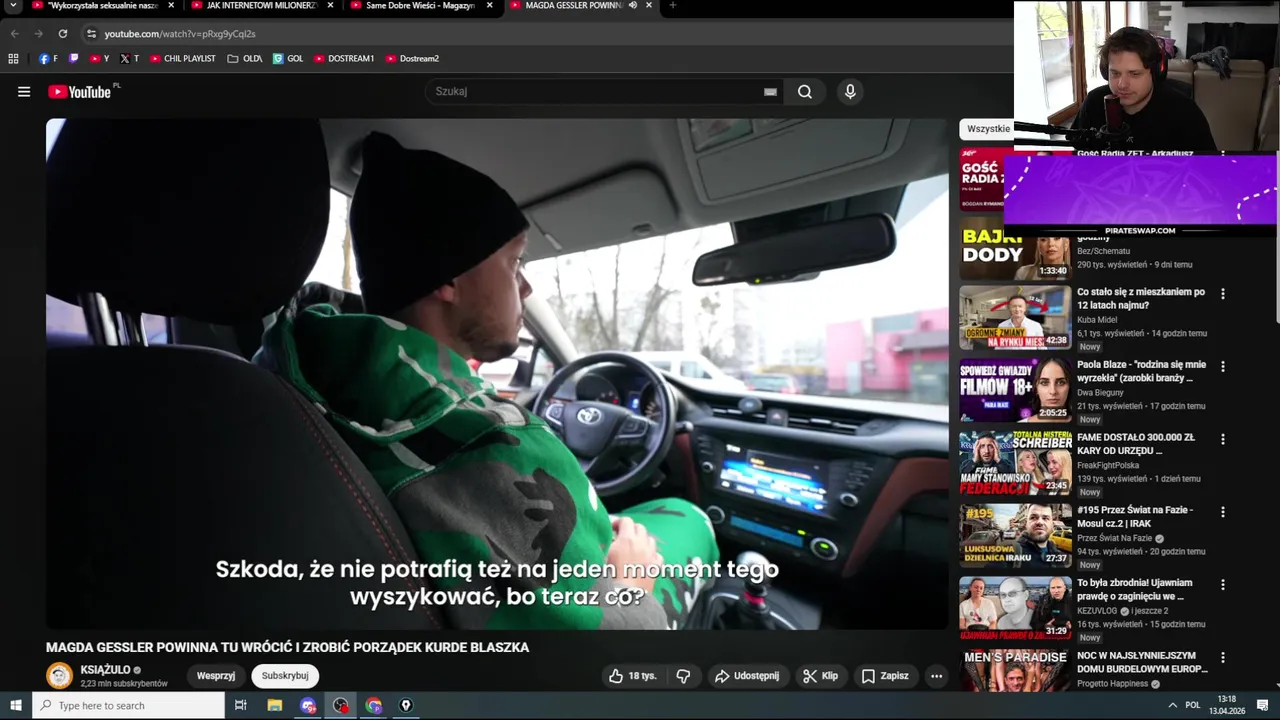1280x720 pixels.
Task: Open the CHIL PLAYLIST bookmark
Action: coord(182,59)
